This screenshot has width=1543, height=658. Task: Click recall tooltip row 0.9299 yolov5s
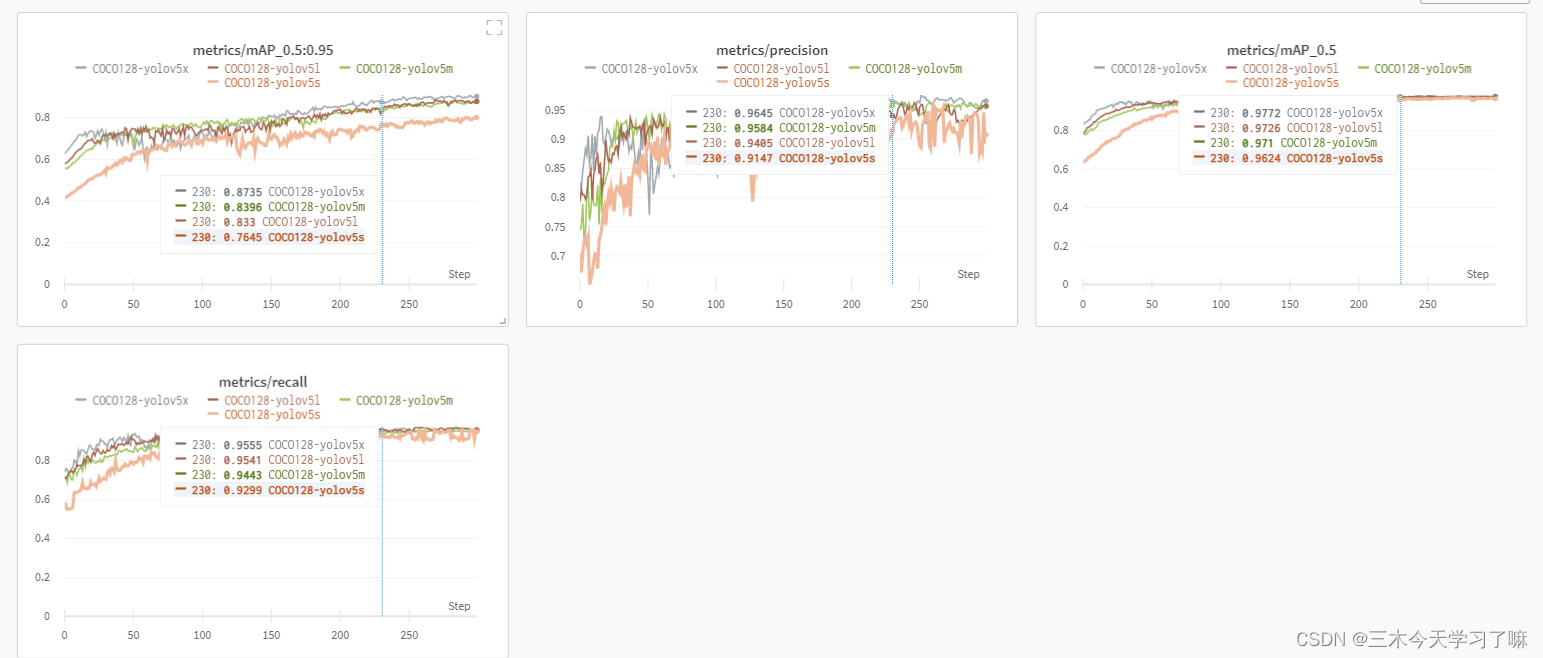(269, 490)
